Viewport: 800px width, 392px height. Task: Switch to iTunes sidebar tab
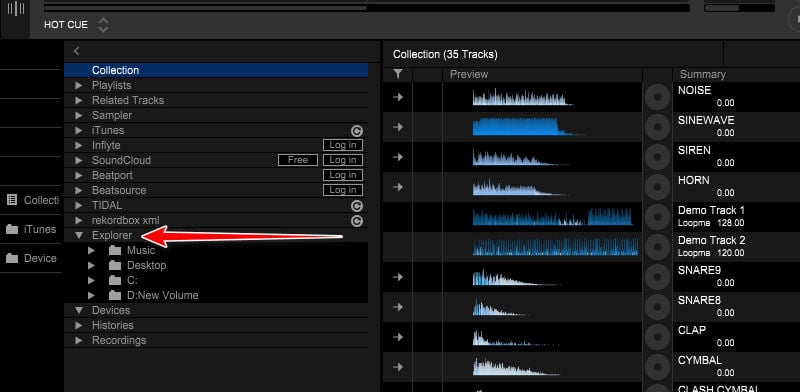click(32, 229)
